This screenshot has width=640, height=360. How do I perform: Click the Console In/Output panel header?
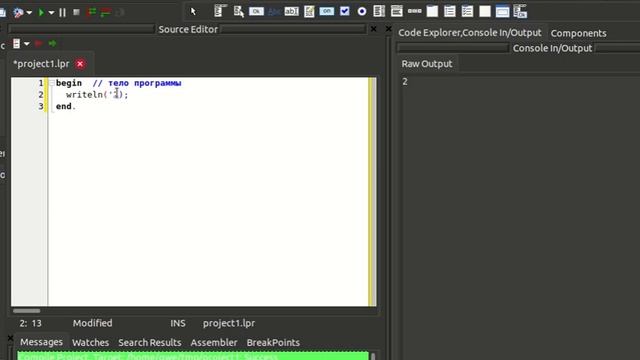(x=552, y=48)
